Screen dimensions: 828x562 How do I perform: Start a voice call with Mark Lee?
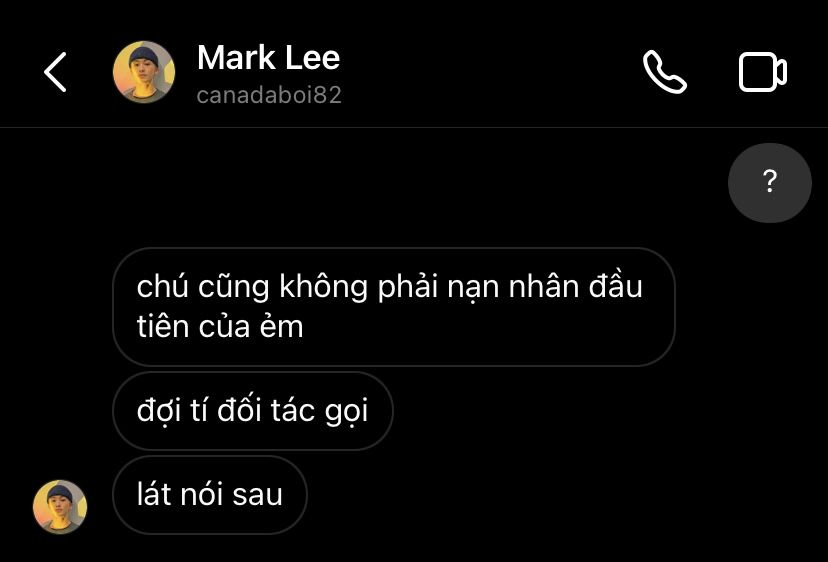coord(665,72)
